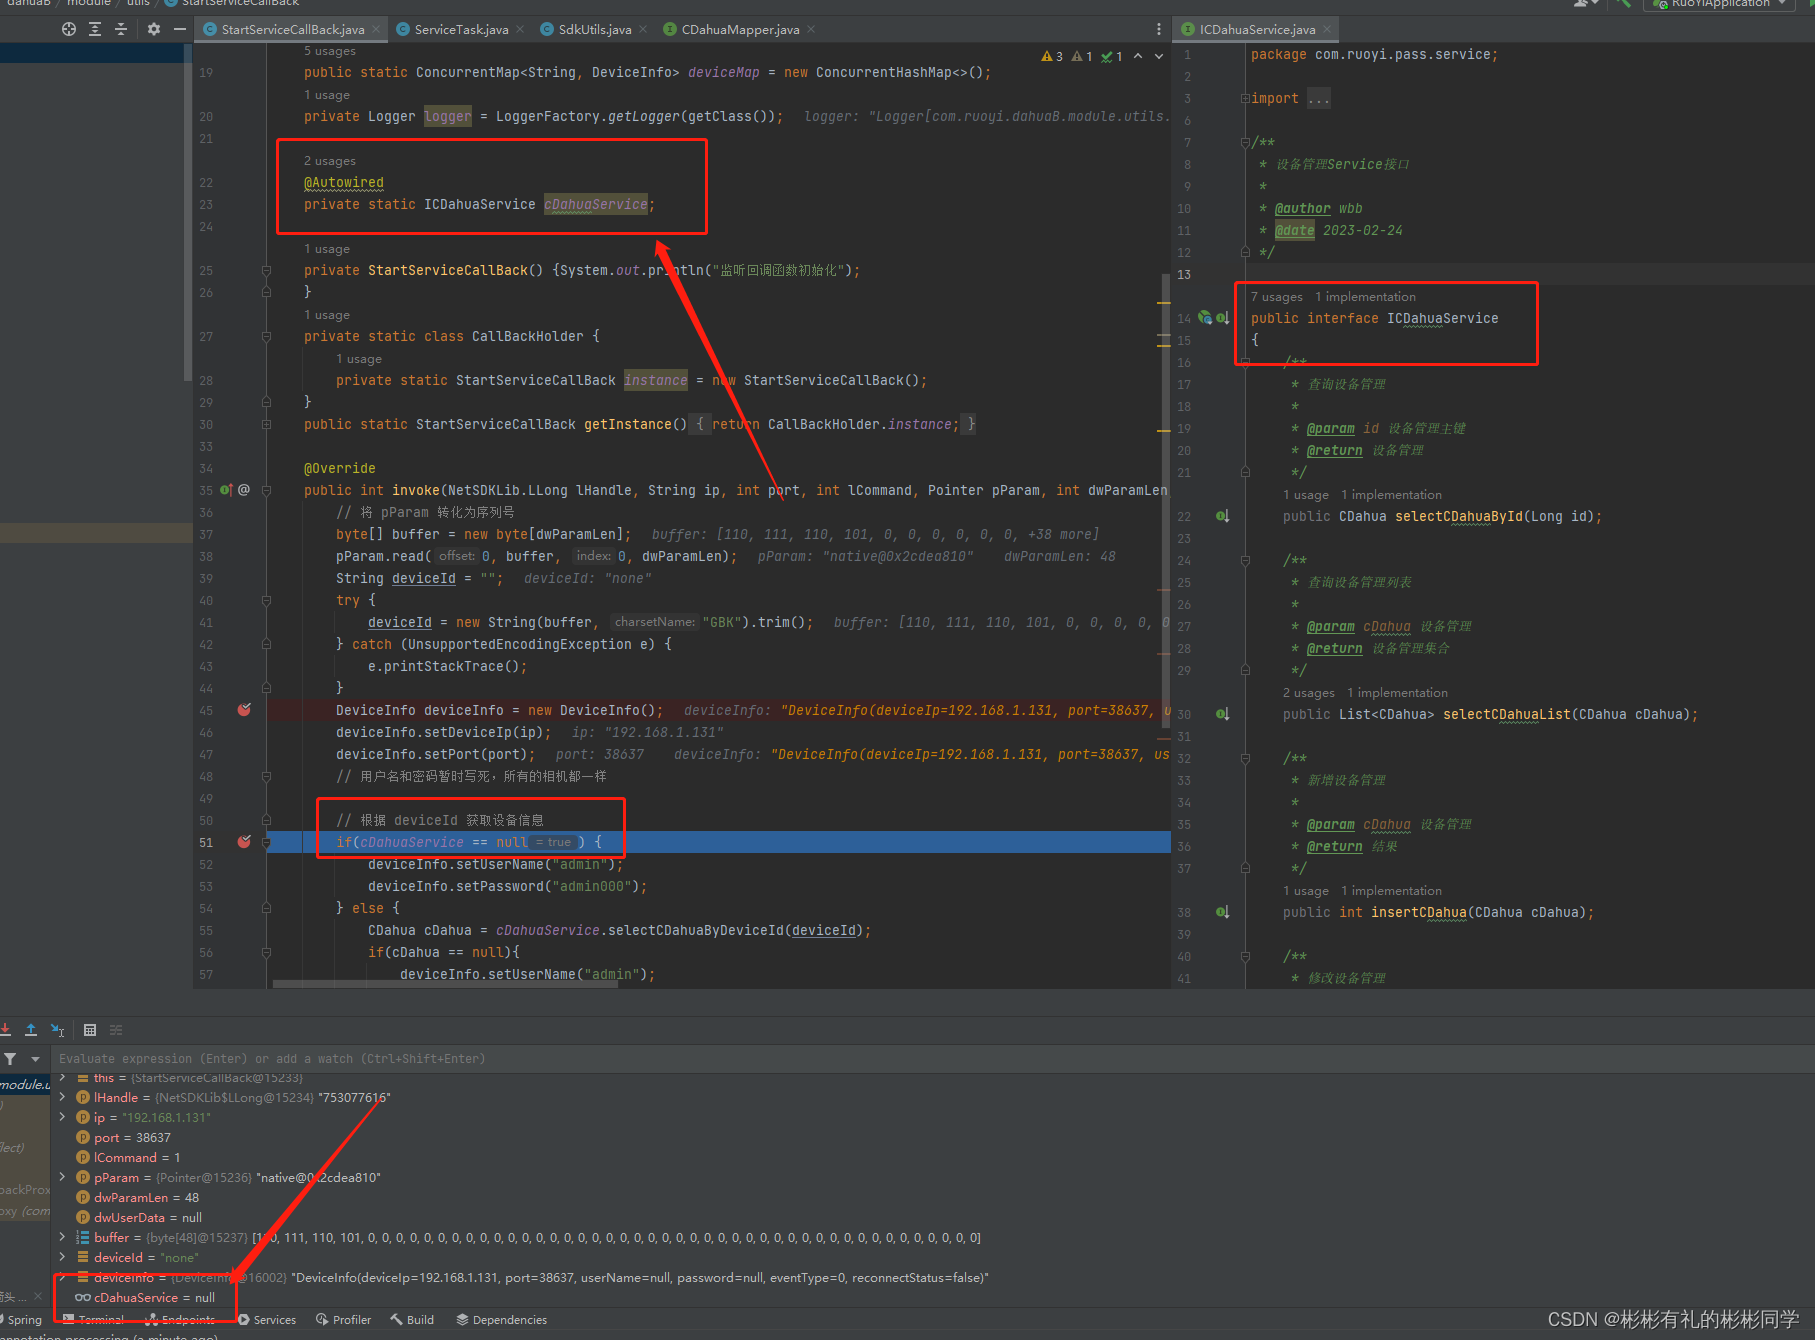Click the Run to Cursor debugger icon
Viewport: 1815px width, 1340px height.
58,1030
